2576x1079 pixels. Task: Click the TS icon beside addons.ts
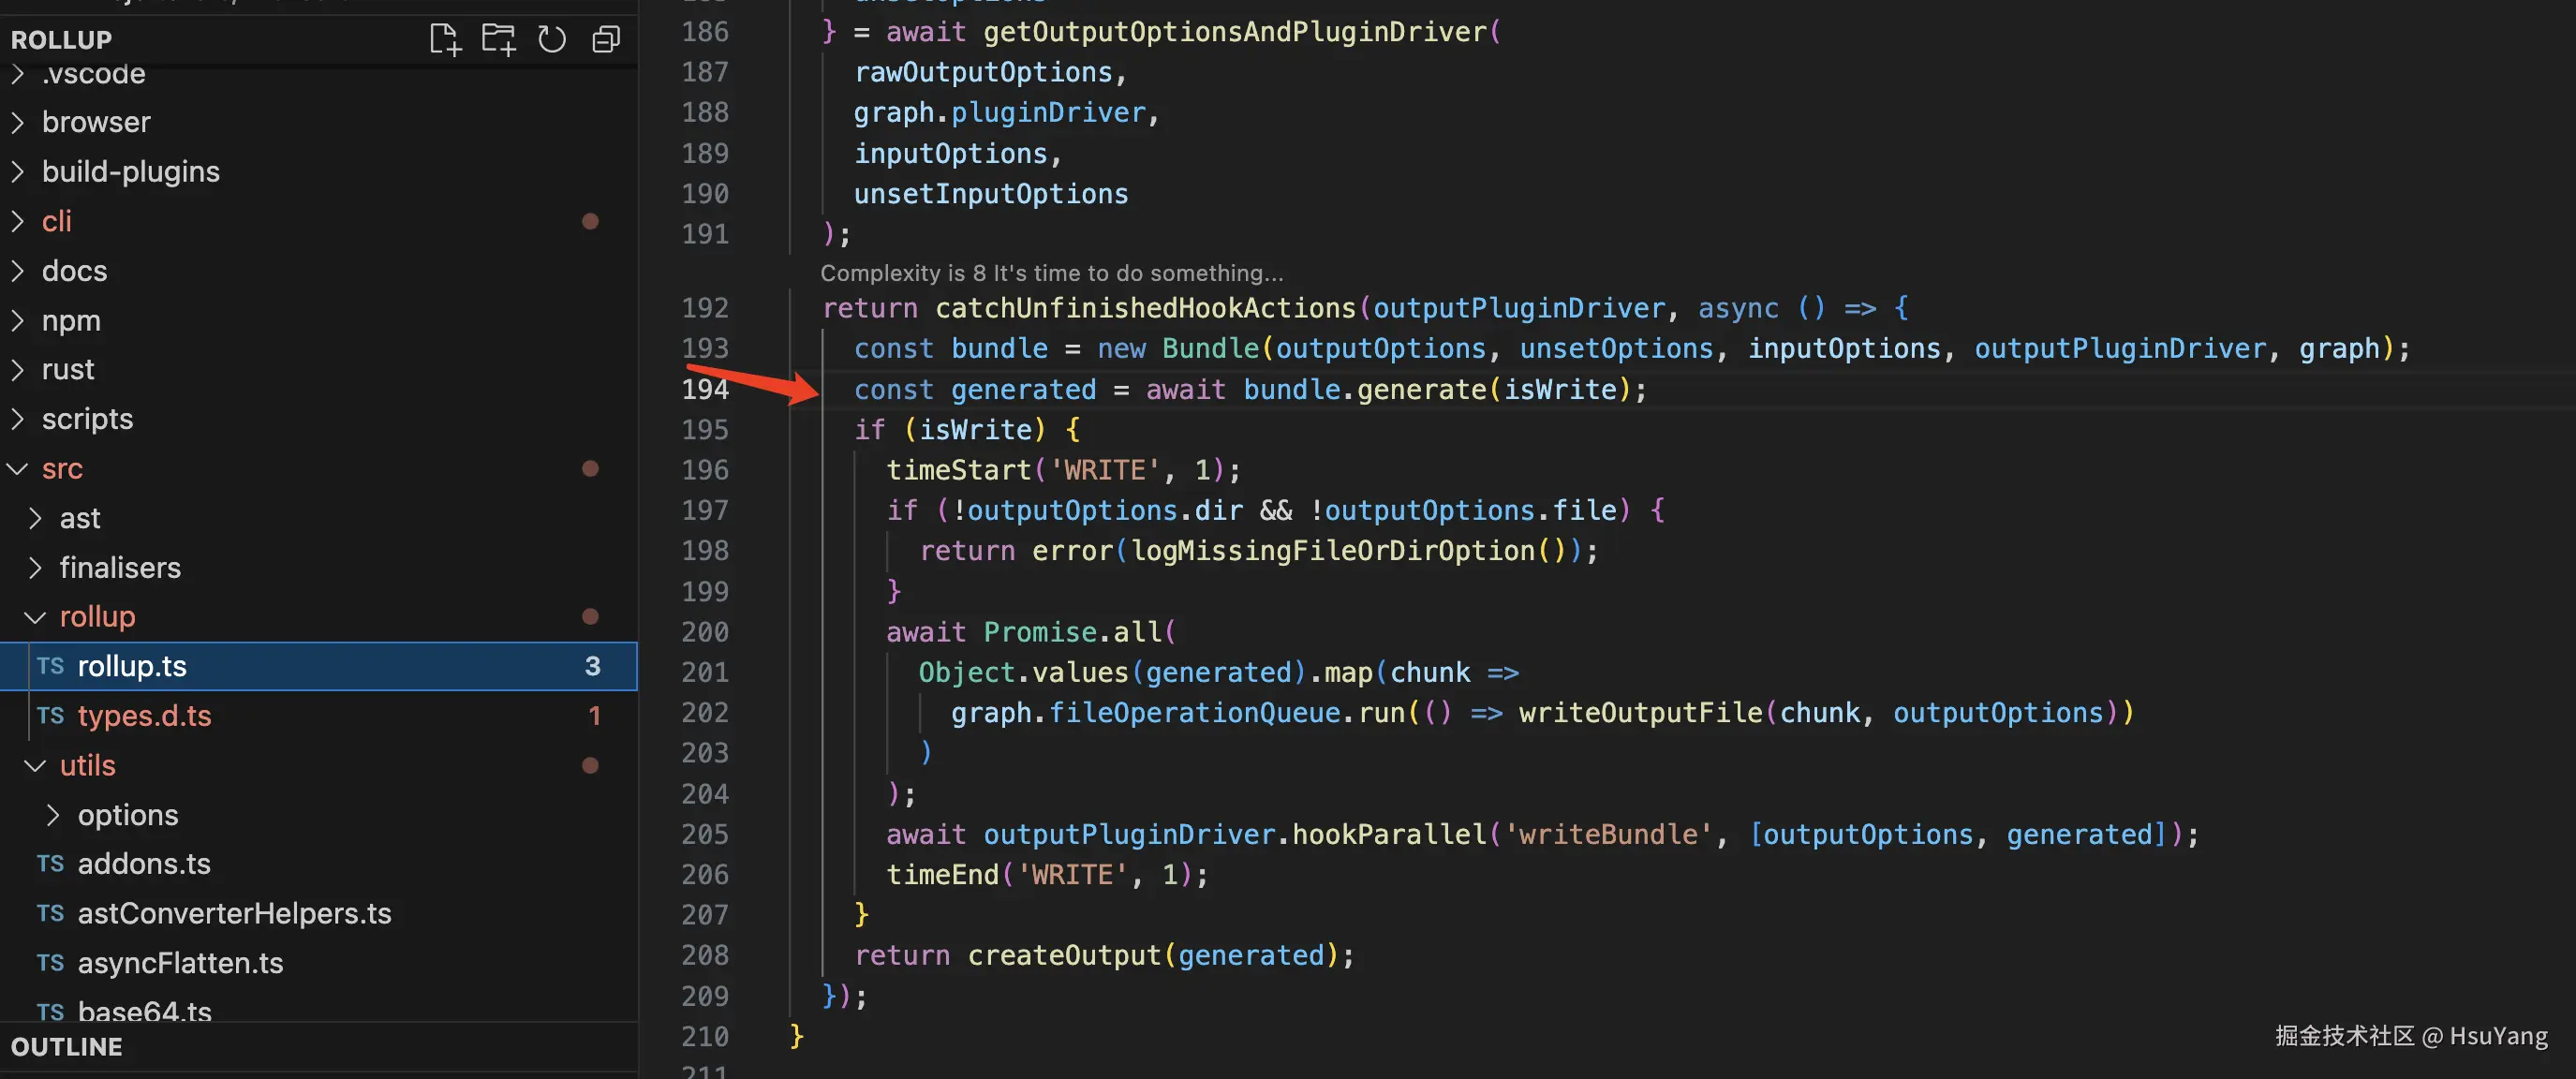[x=50, y=864]
